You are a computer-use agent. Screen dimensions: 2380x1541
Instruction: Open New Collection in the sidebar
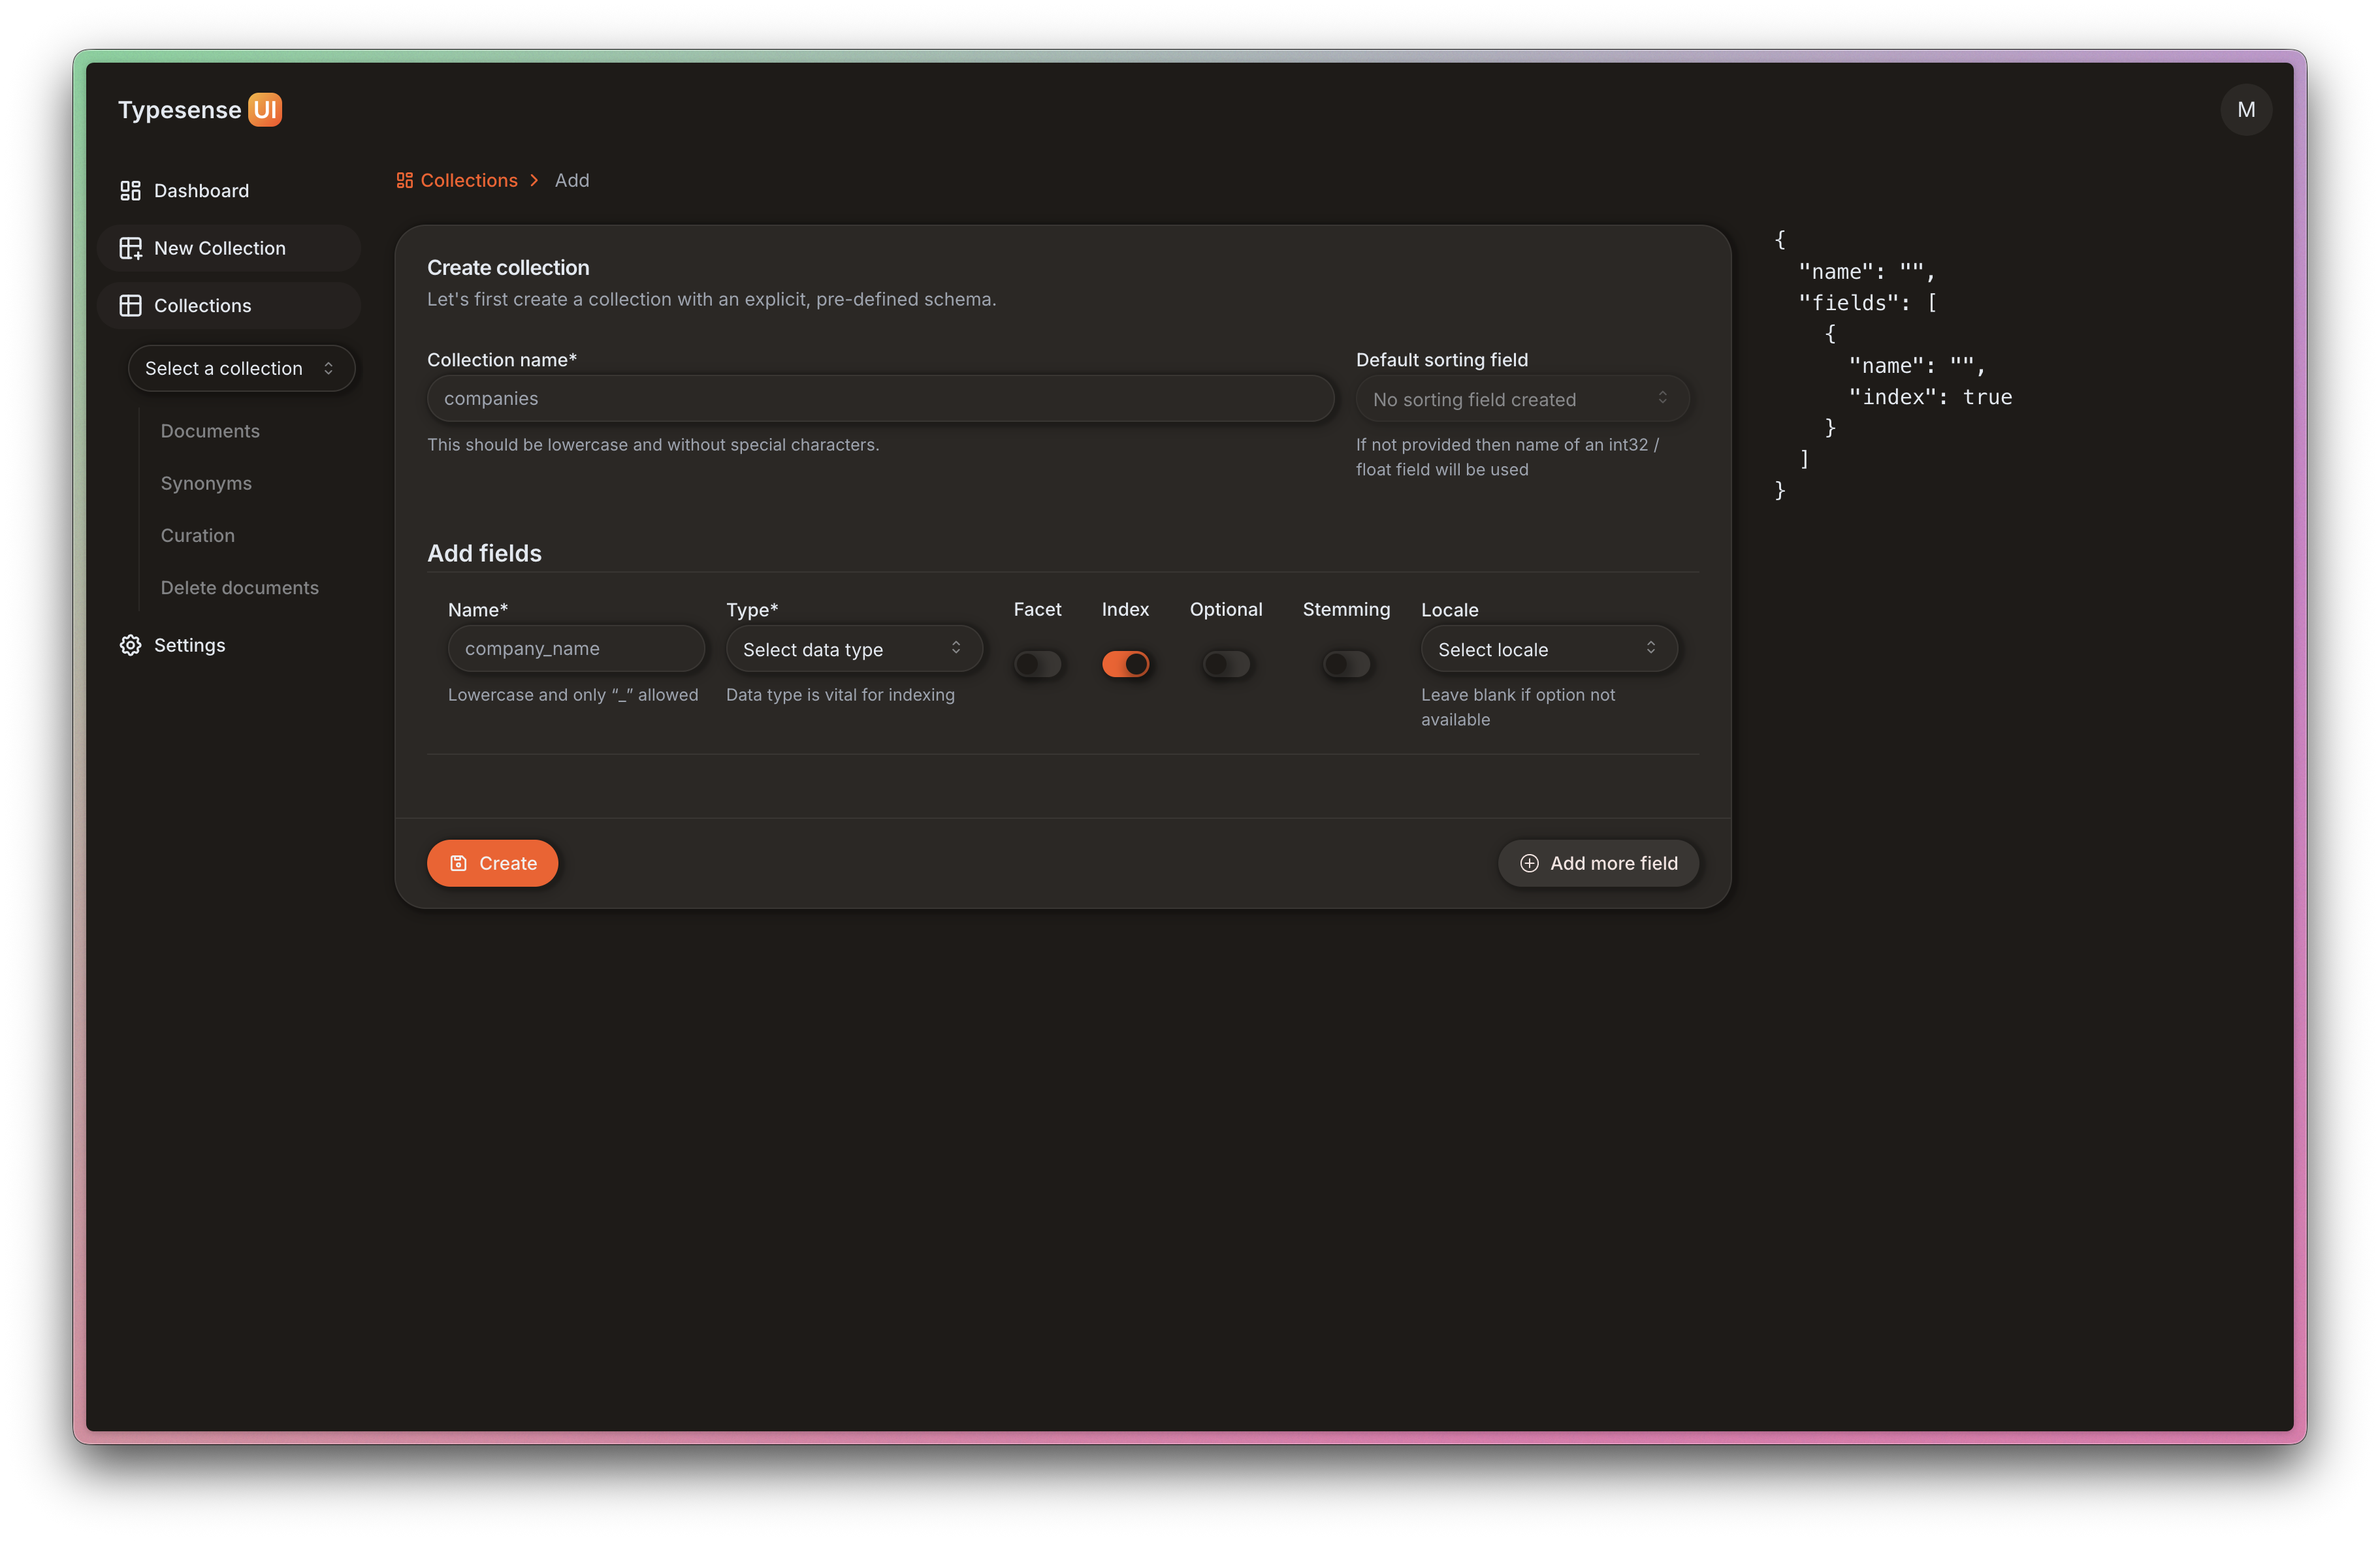tap(229, 248)
